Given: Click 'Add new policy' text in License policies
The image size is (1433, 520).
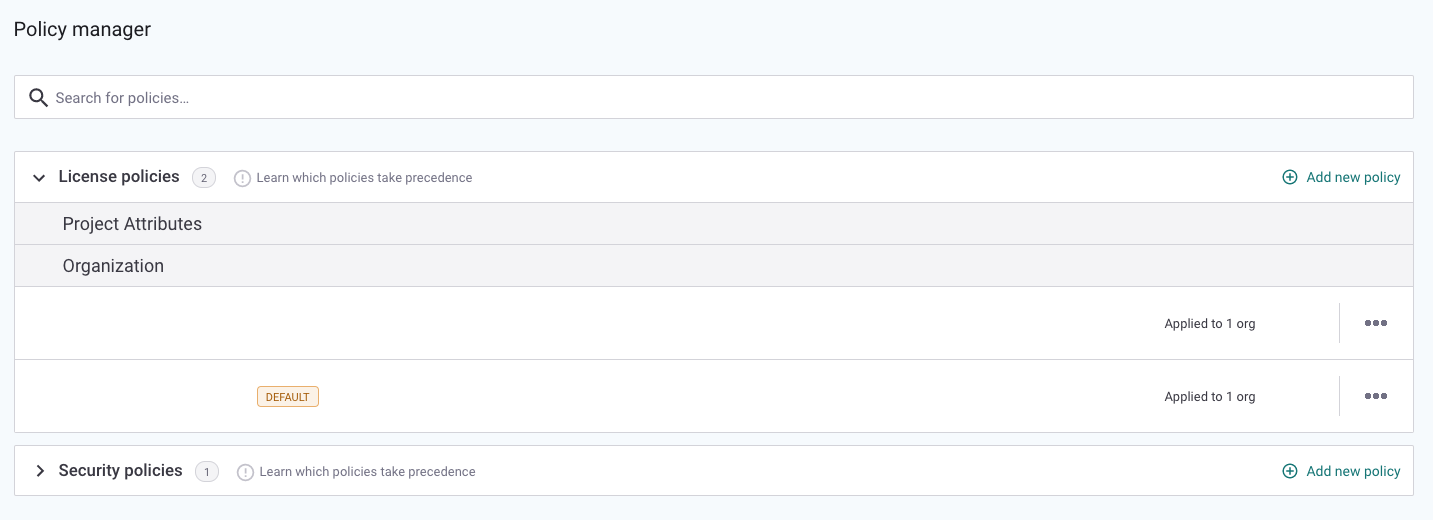Looking at the screenshot, I should 1353,177.
